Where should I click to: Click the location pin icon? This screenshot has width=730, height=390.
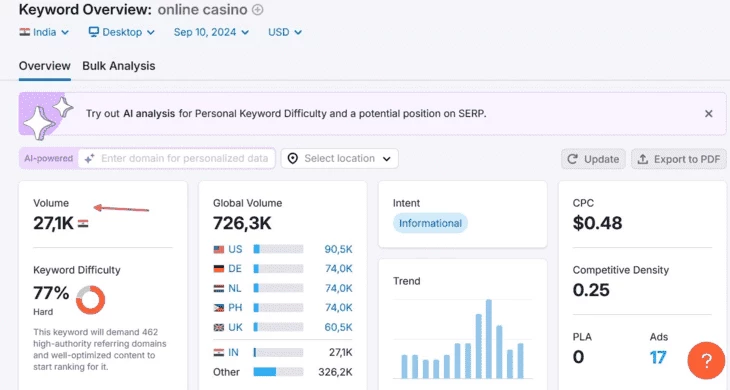point(292,159)
